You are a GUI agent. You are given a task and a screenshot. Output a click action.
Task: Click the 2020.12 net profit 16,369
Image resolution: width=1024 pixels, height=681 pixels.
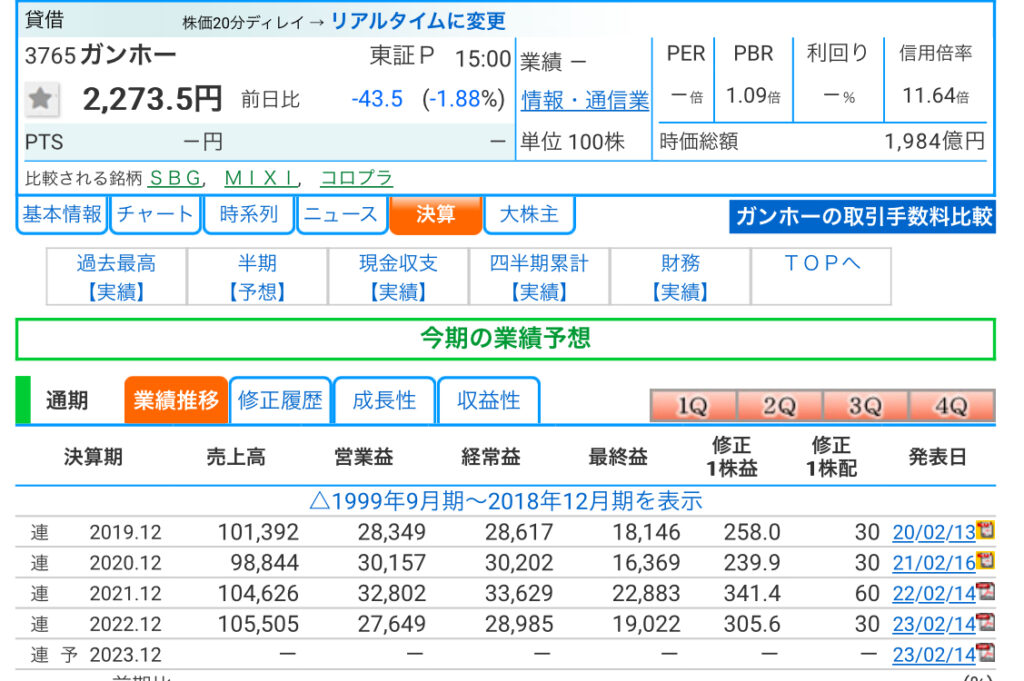647,563
